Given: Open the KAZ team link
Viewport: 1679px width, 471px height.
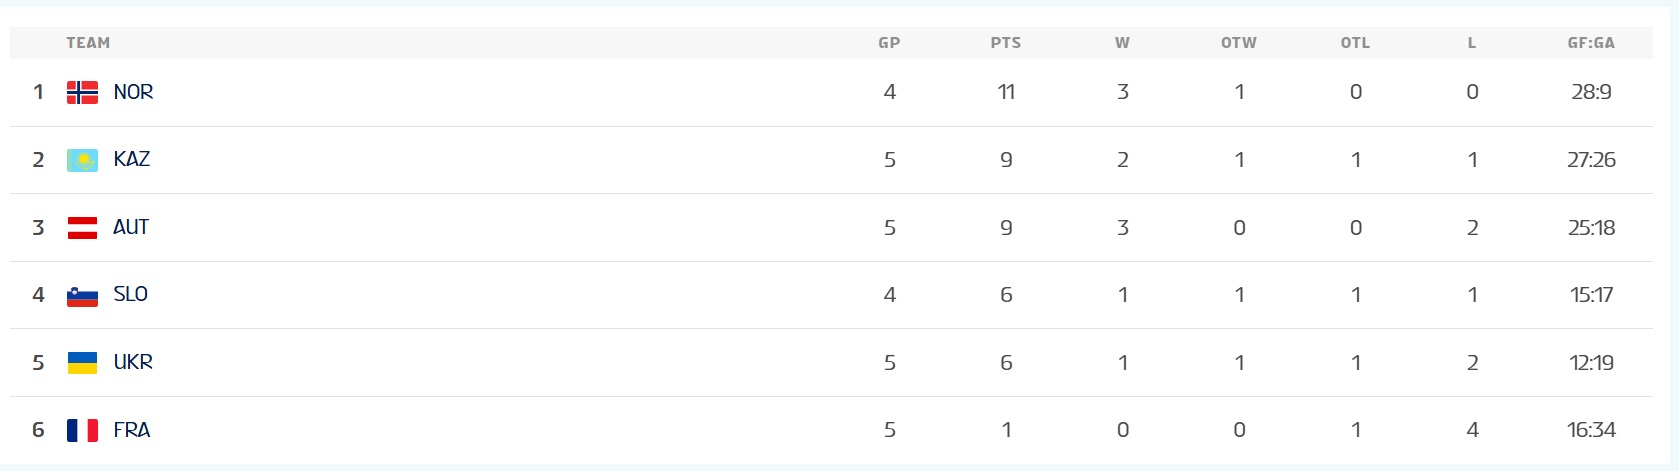Looking at the screenshot, I should [x=132, y=160].
